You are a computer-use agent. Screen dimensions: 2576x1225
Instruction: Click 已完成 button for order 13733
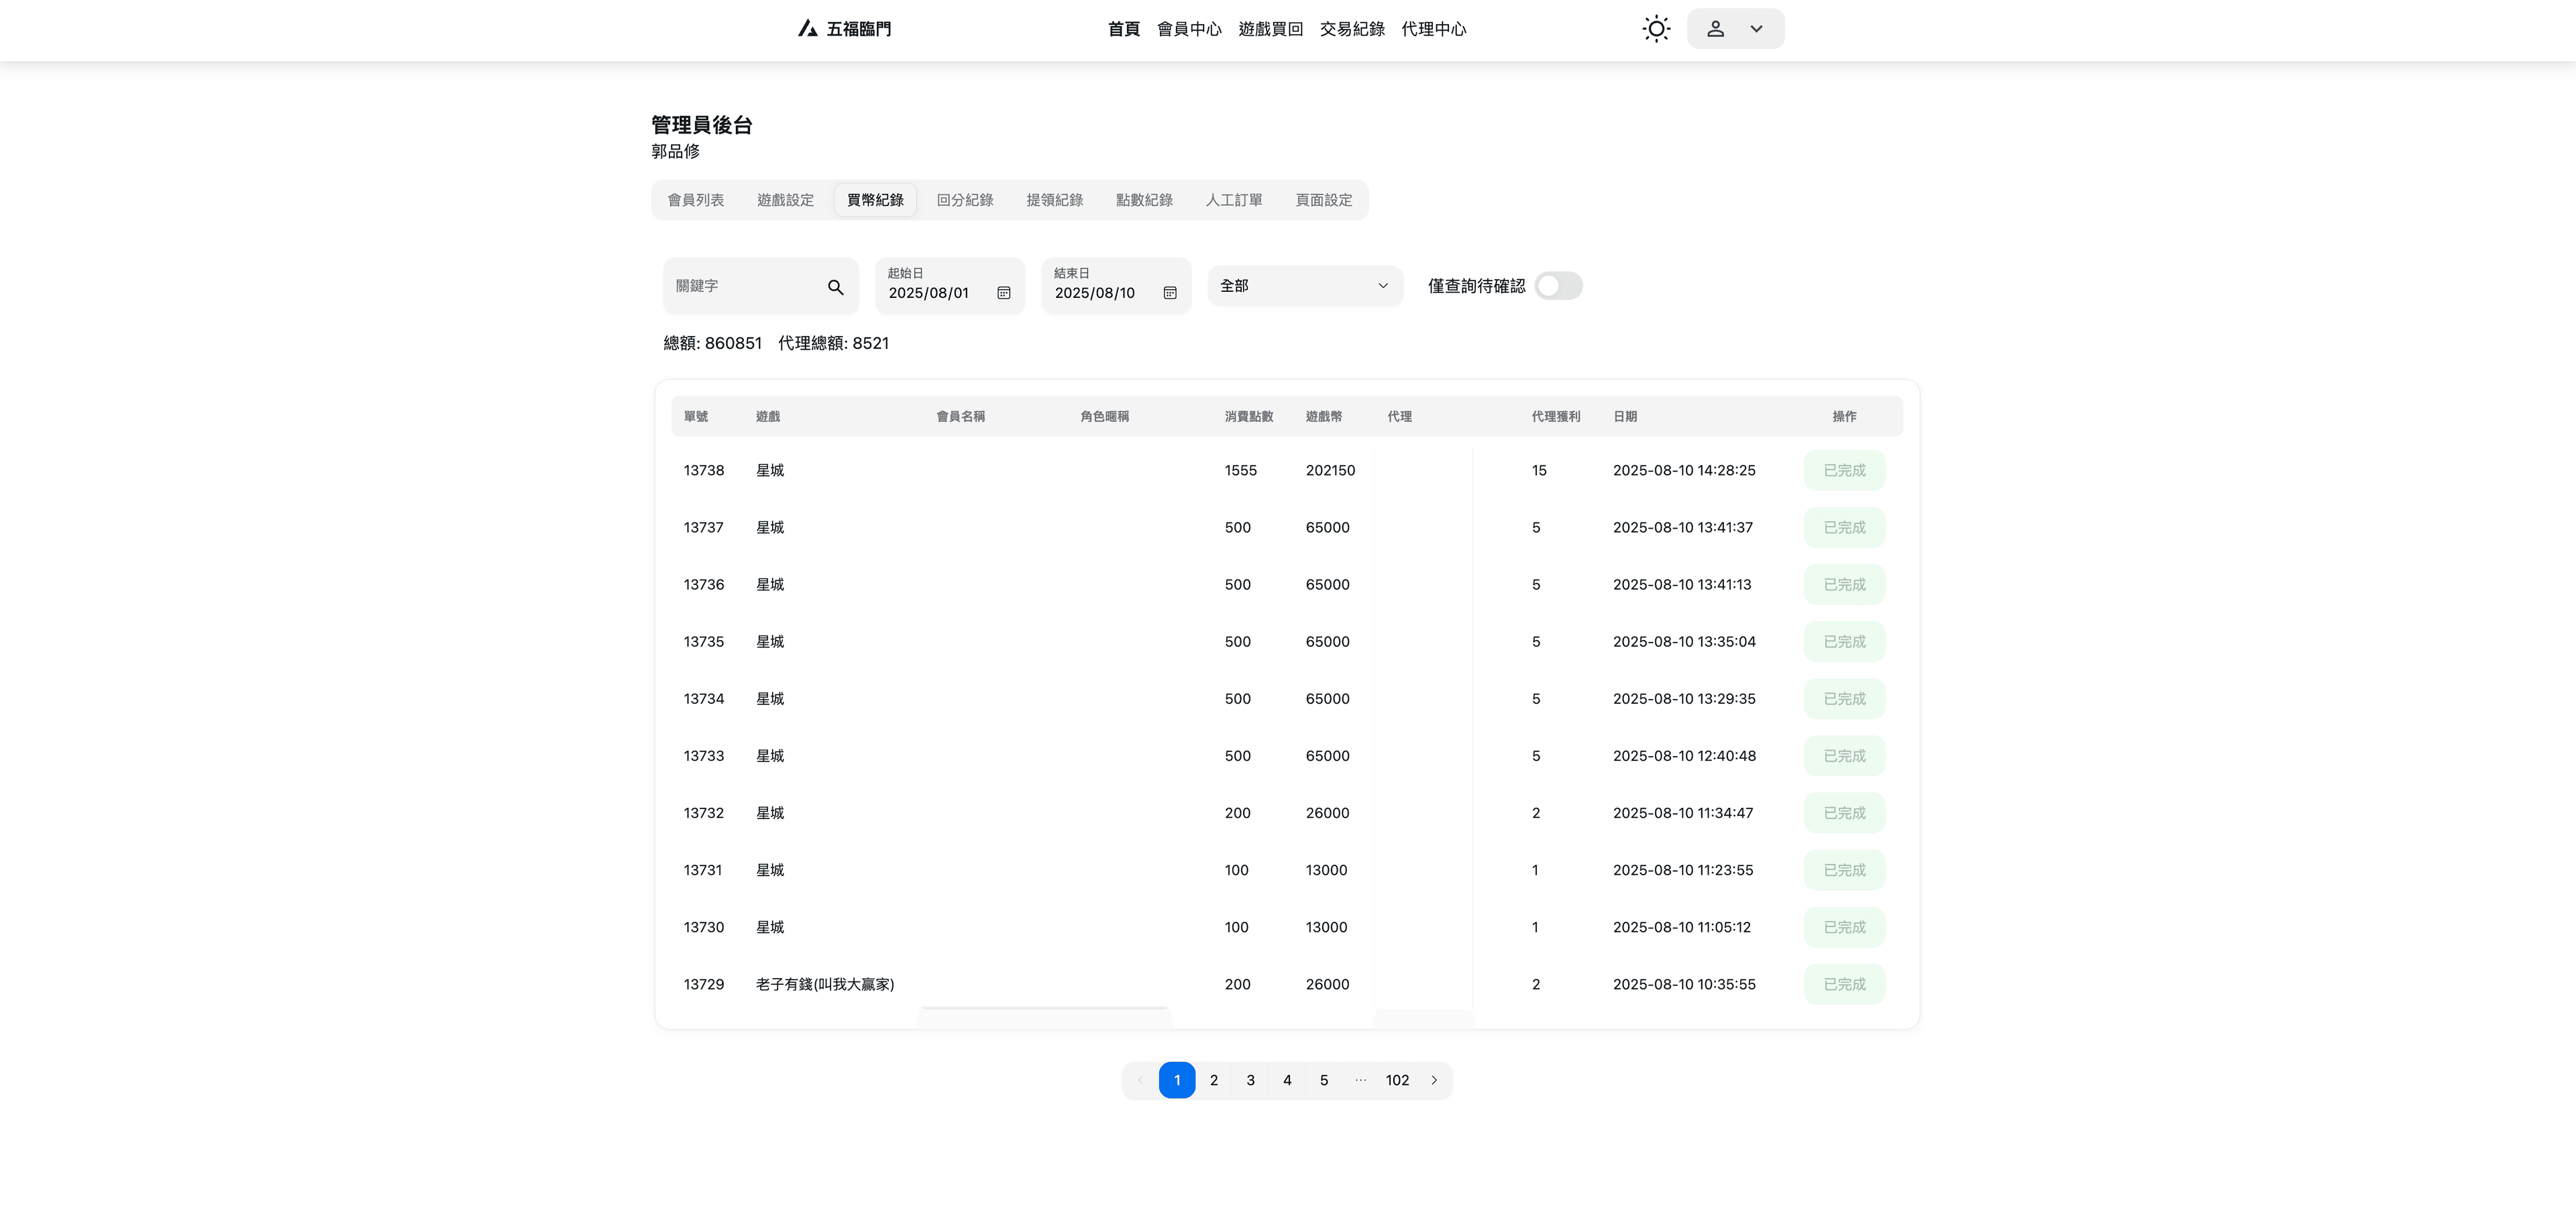(1844, 756)
